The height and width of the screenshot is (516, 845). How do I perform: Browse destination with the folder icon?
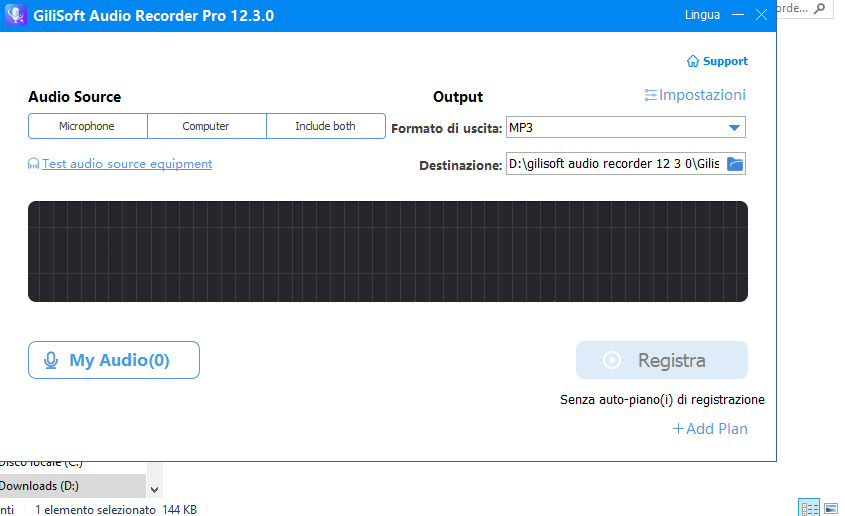click(x=735, y=164)
